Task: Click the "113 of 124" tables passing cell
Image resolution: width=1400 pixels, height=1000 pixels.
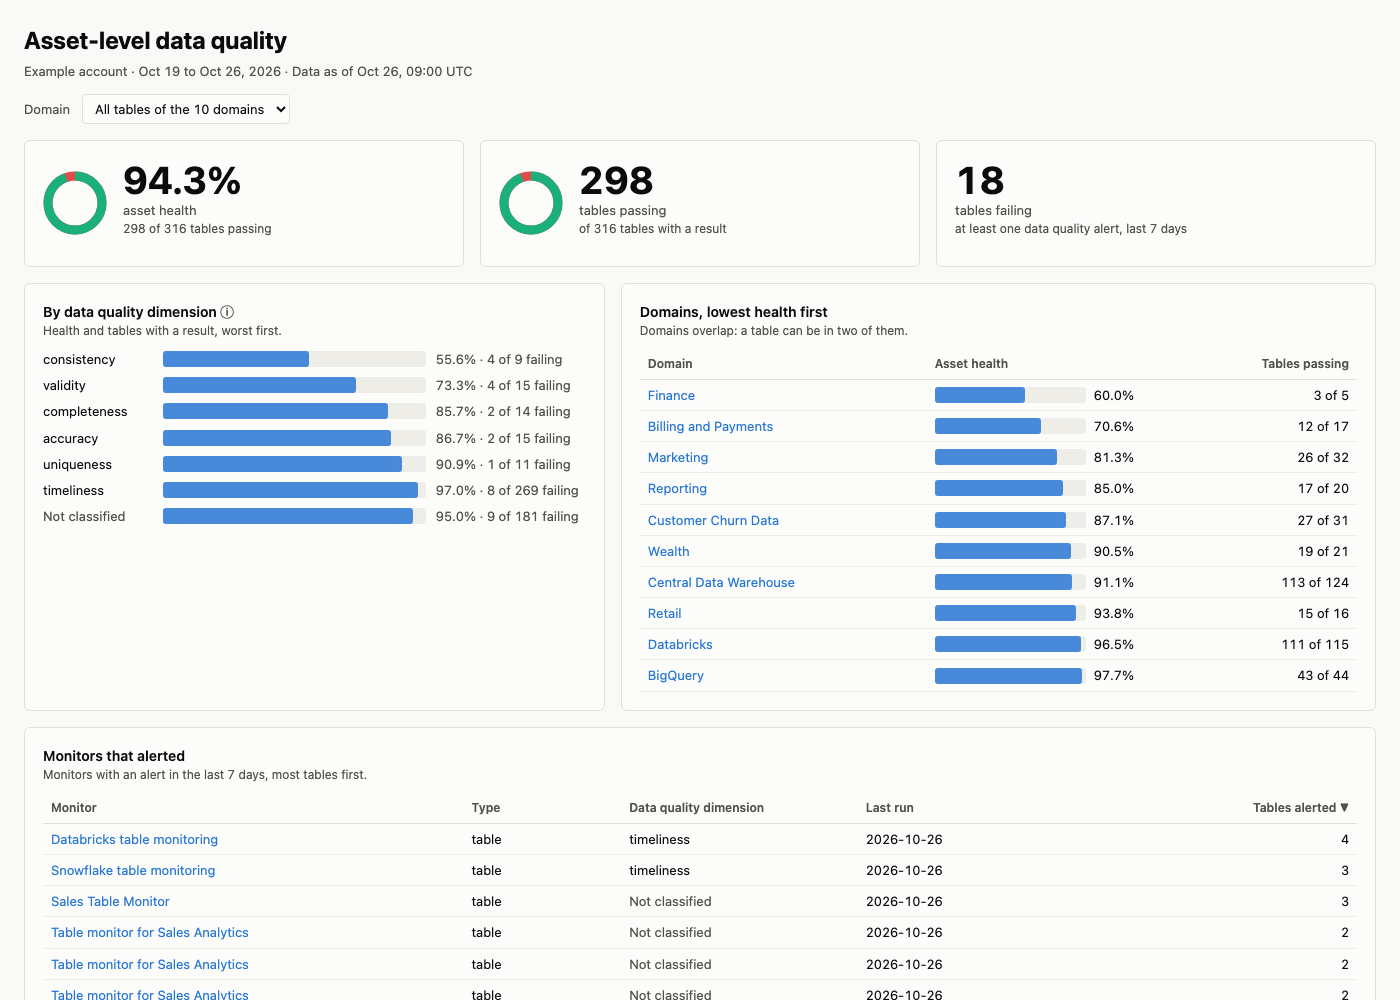Action: [1315, 583]
